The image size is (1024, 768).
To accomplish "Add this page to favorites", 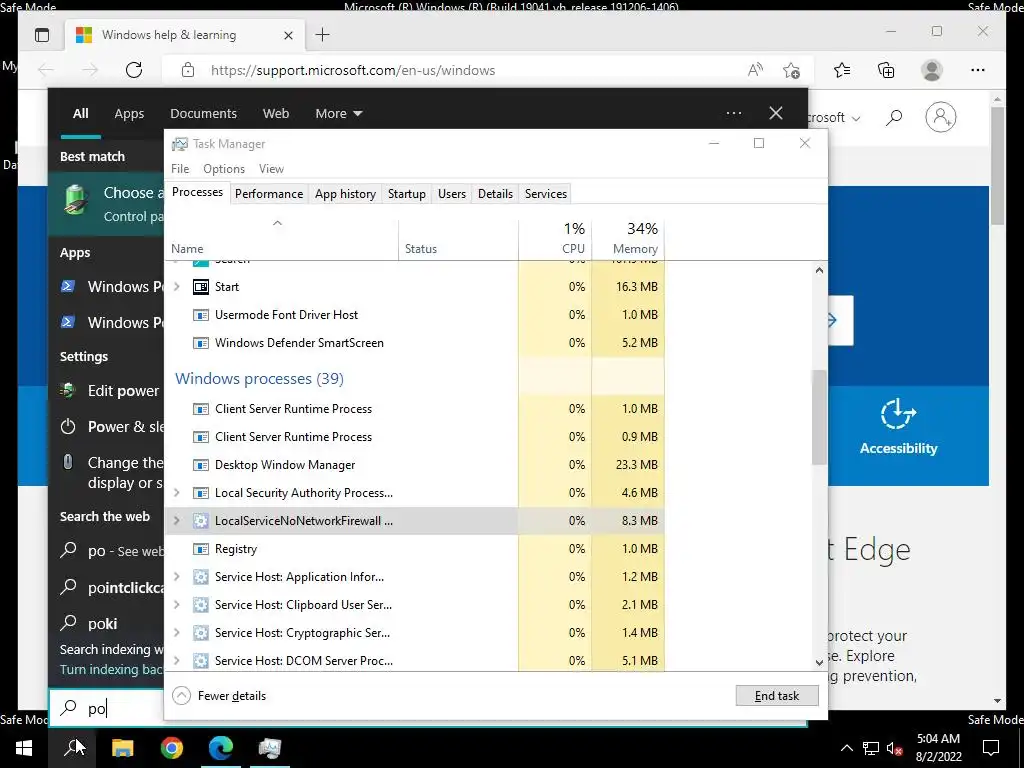I will tap(792, 71).
